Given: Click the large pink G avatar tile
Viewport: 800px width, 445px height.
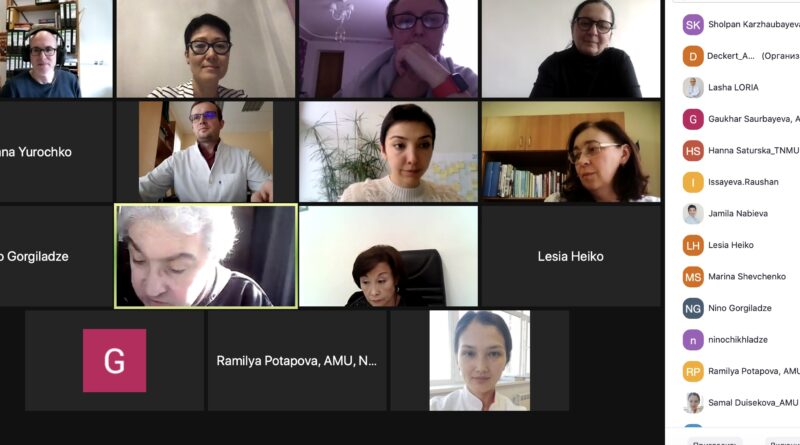Looking at the screenshot, I should pos(114,360).
